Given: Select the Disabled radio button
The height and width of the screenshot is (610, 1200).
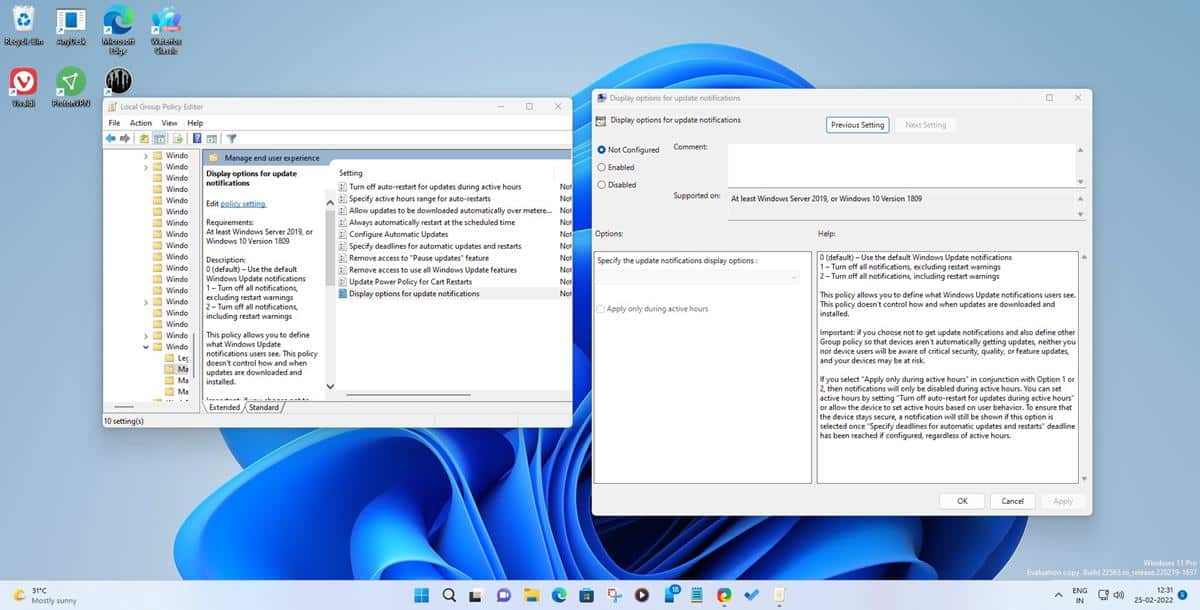Looking at the screenshot, I should [601, 184].
